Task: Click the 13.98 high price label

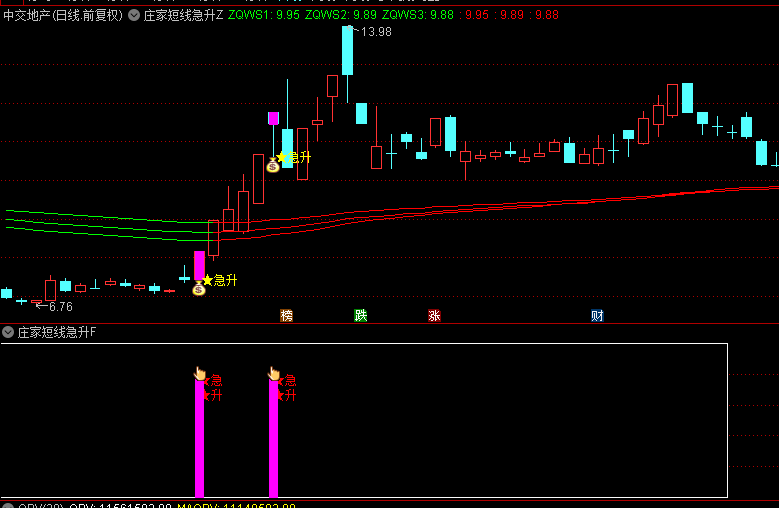Action: (x=376, y=32)
